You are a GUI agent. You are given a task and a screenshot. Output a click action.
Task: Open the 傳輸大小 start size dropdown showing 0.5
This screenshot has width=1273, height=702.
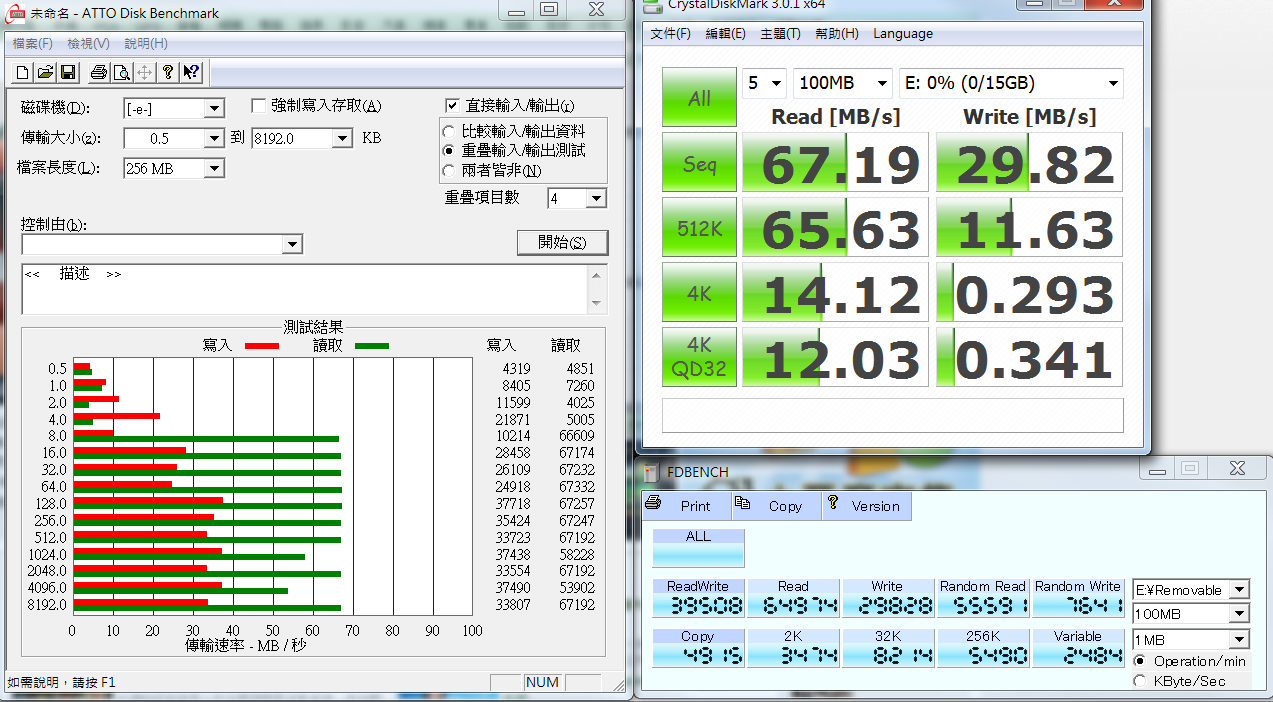[x=214, y=138]
